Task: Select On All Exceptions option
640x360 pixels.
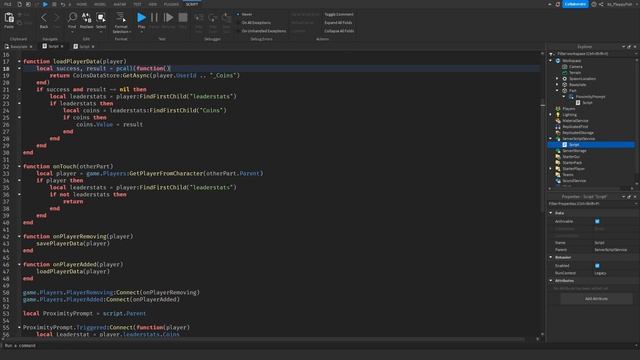Action: tap(253, 23)
